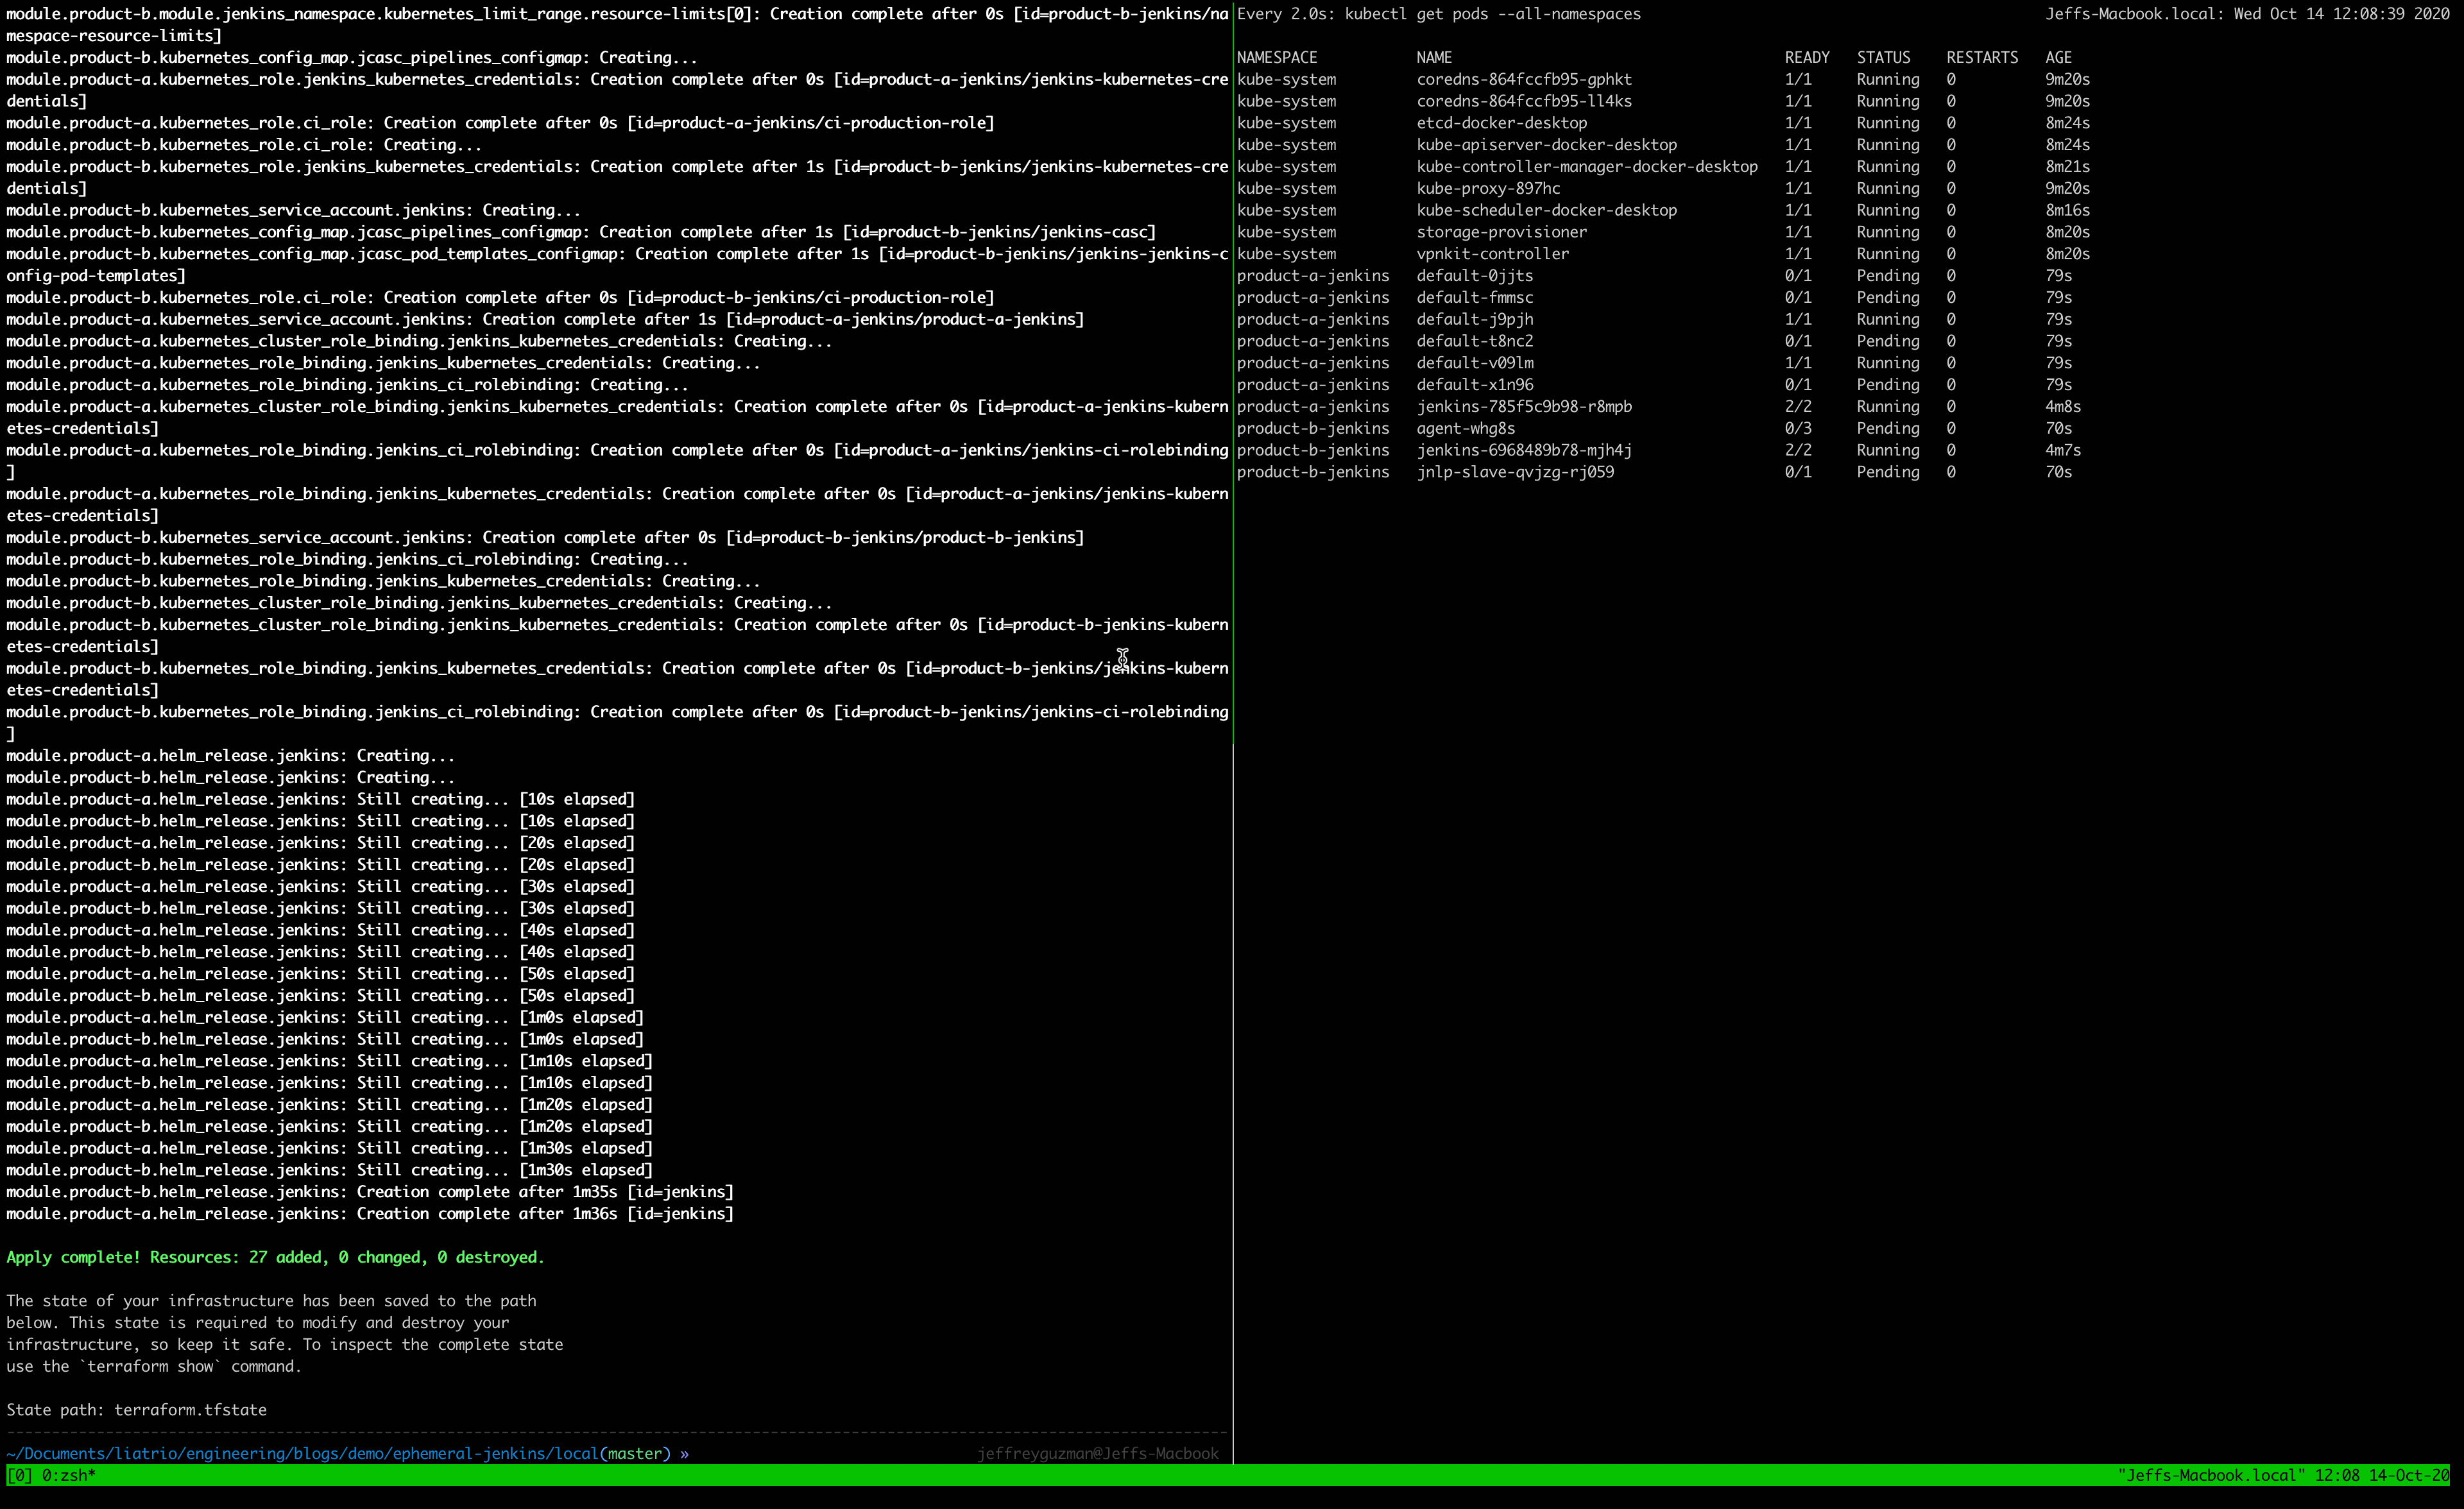Screen dimensions: 2464x1509
Task: Click the NAMESPACE column header
Action: [x=1277, y=57]
